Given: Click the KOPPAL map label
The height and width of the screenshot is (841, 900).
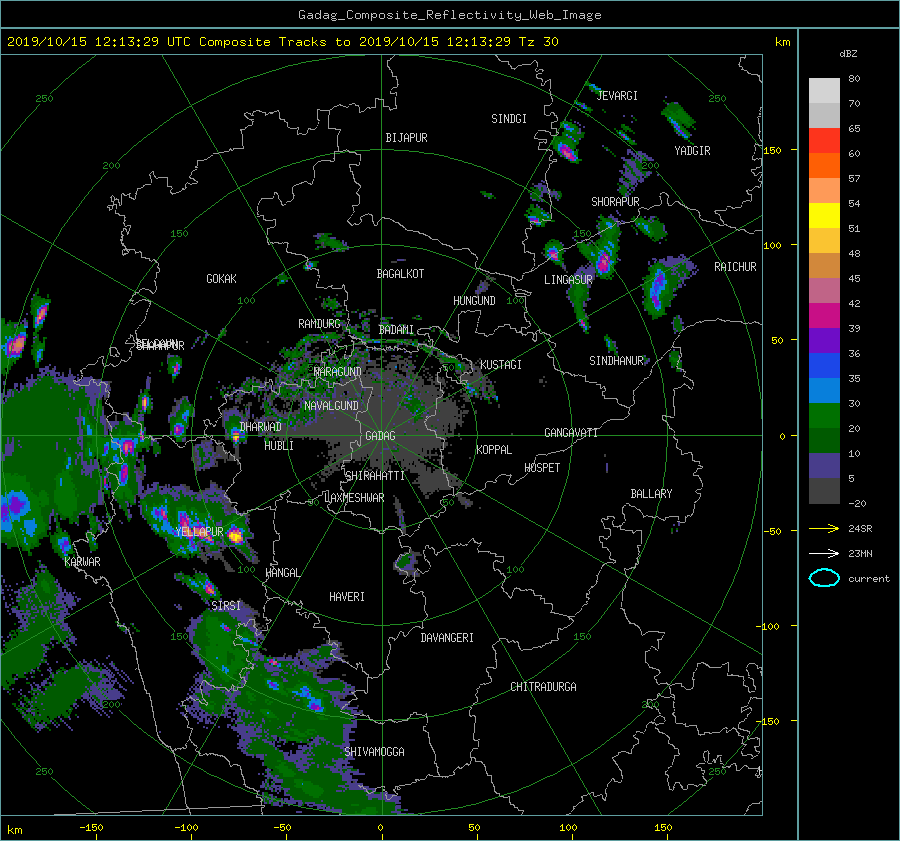Looking at the screenshot, I should pyautogui.click(x=494, y=450).
